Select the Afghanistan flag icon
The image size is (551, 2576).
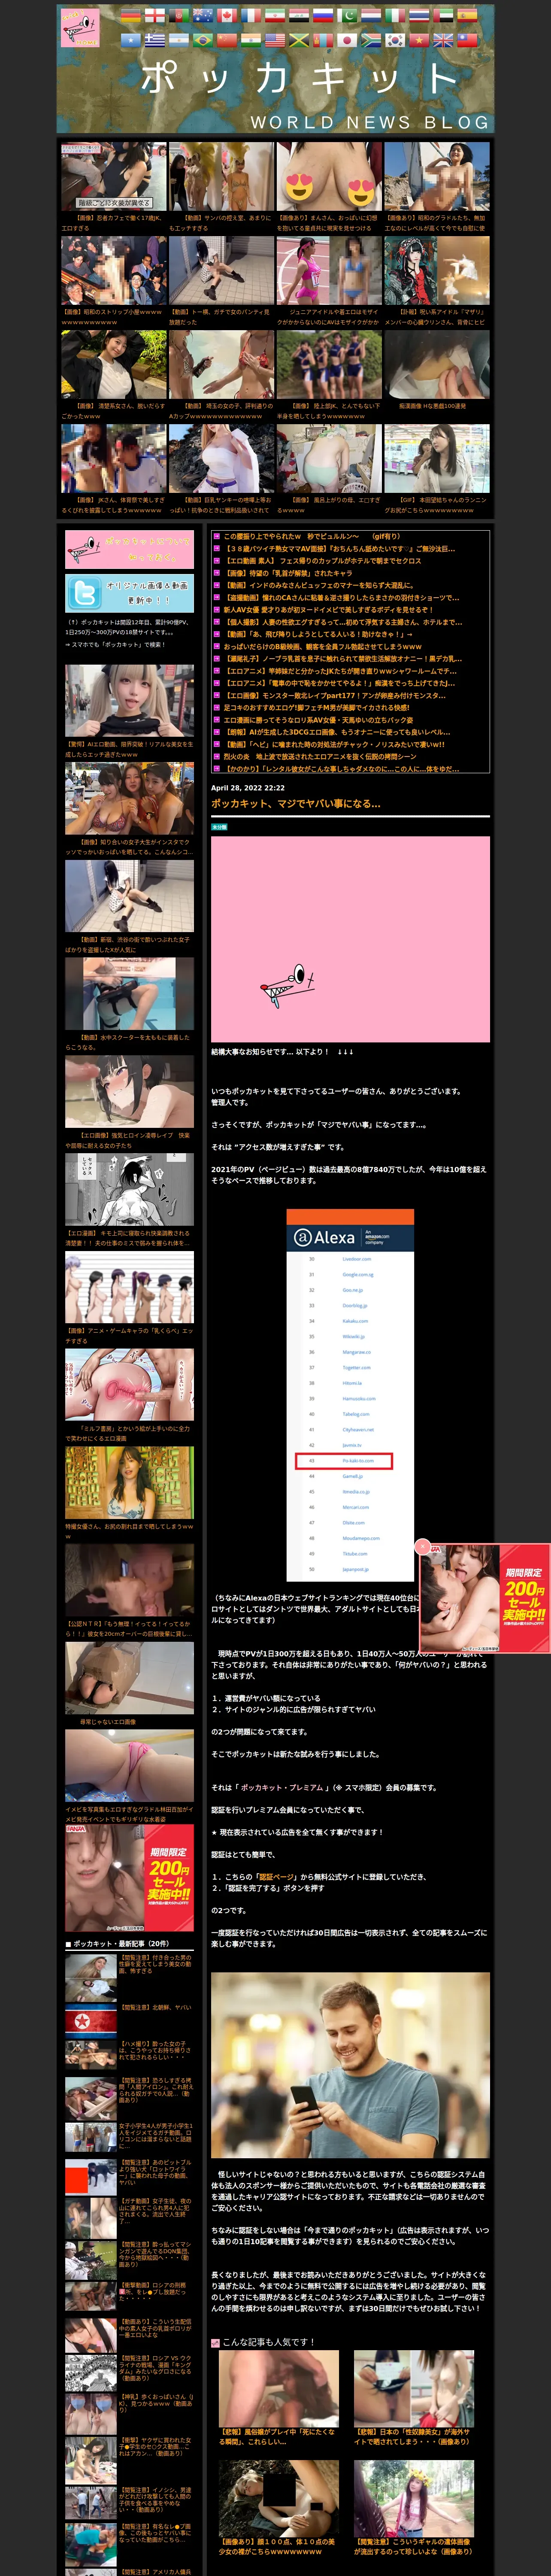click(x=180, y=15)
